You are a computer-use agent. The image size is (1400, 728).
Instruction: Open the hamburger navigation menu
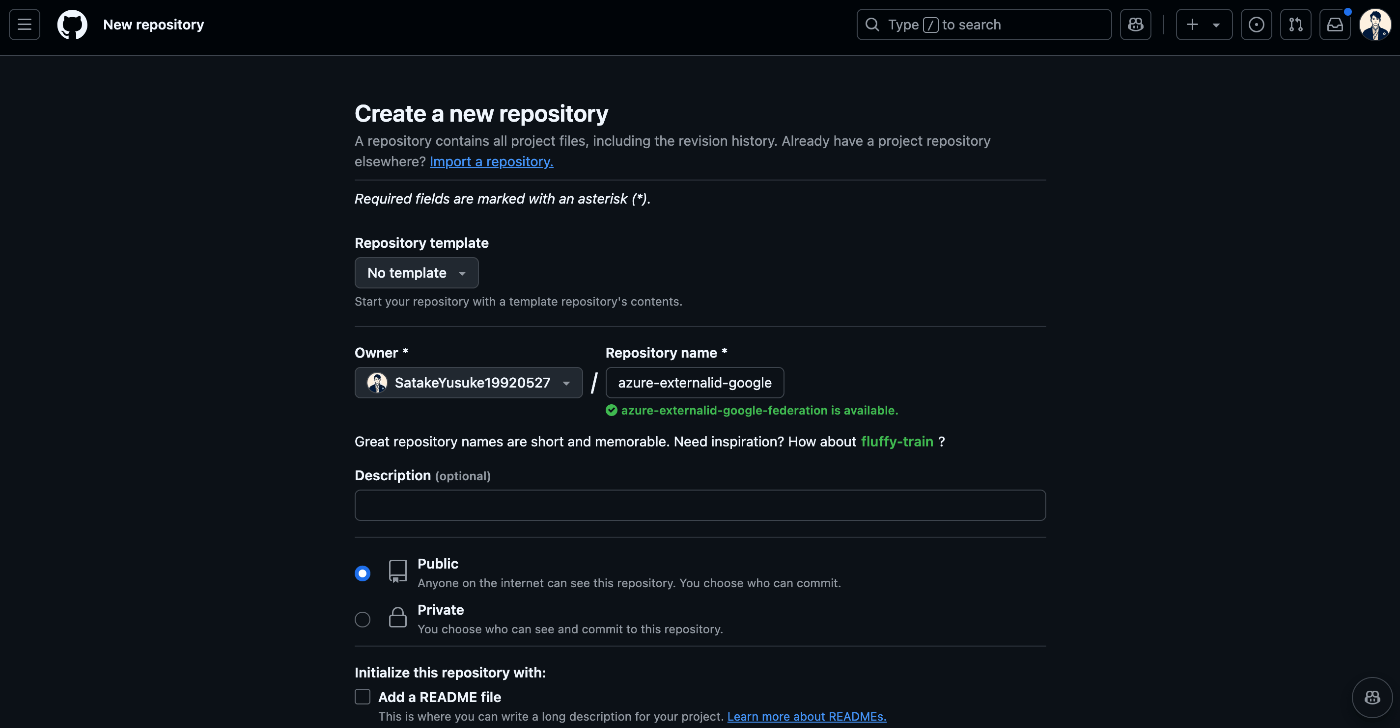point(24,25)
